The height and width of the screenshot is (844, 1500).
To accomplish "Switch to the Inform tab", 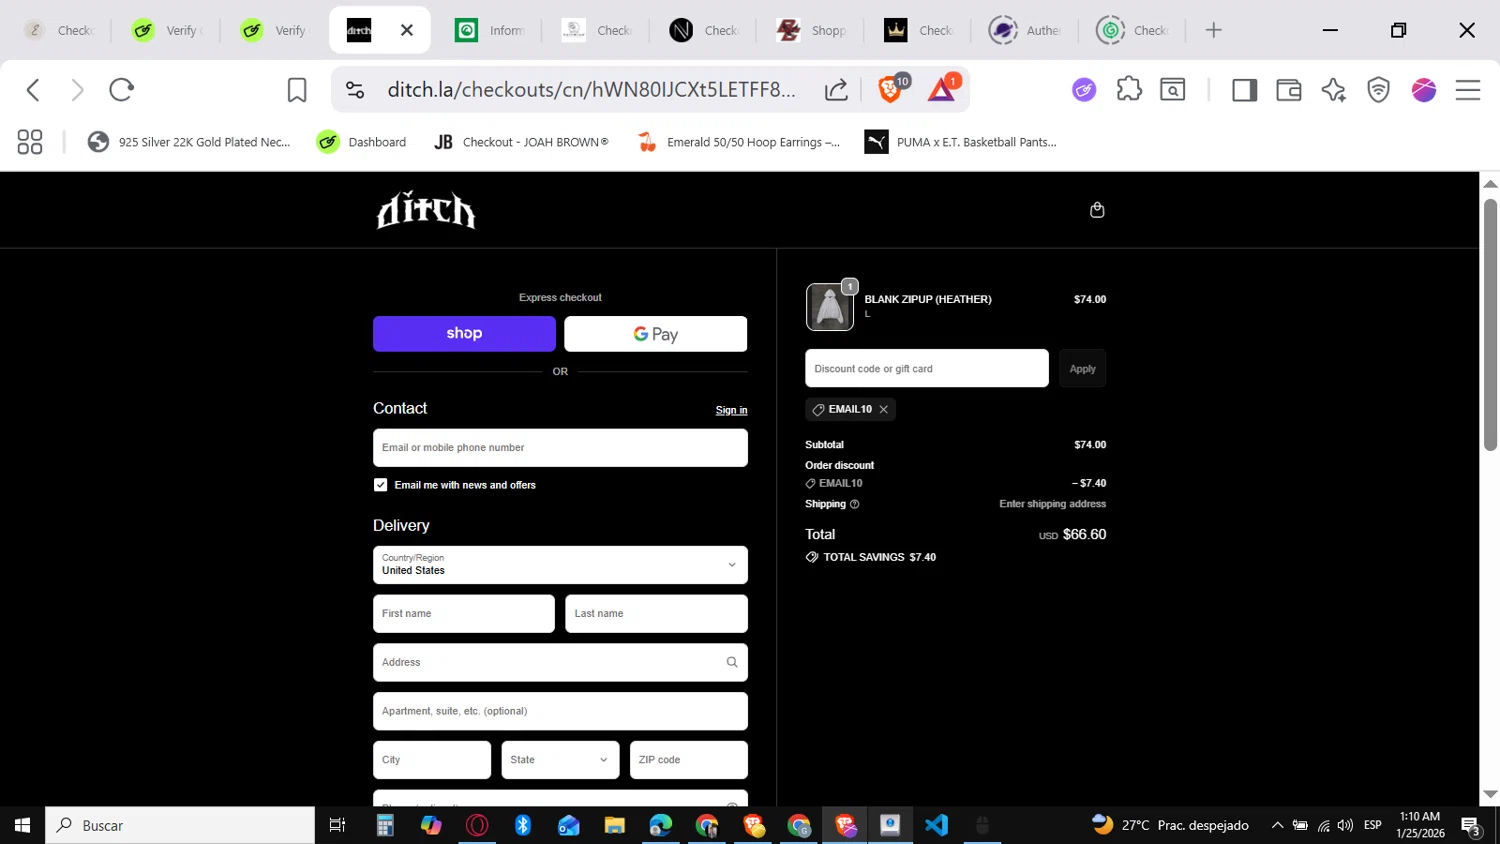I will click(490, 30).
